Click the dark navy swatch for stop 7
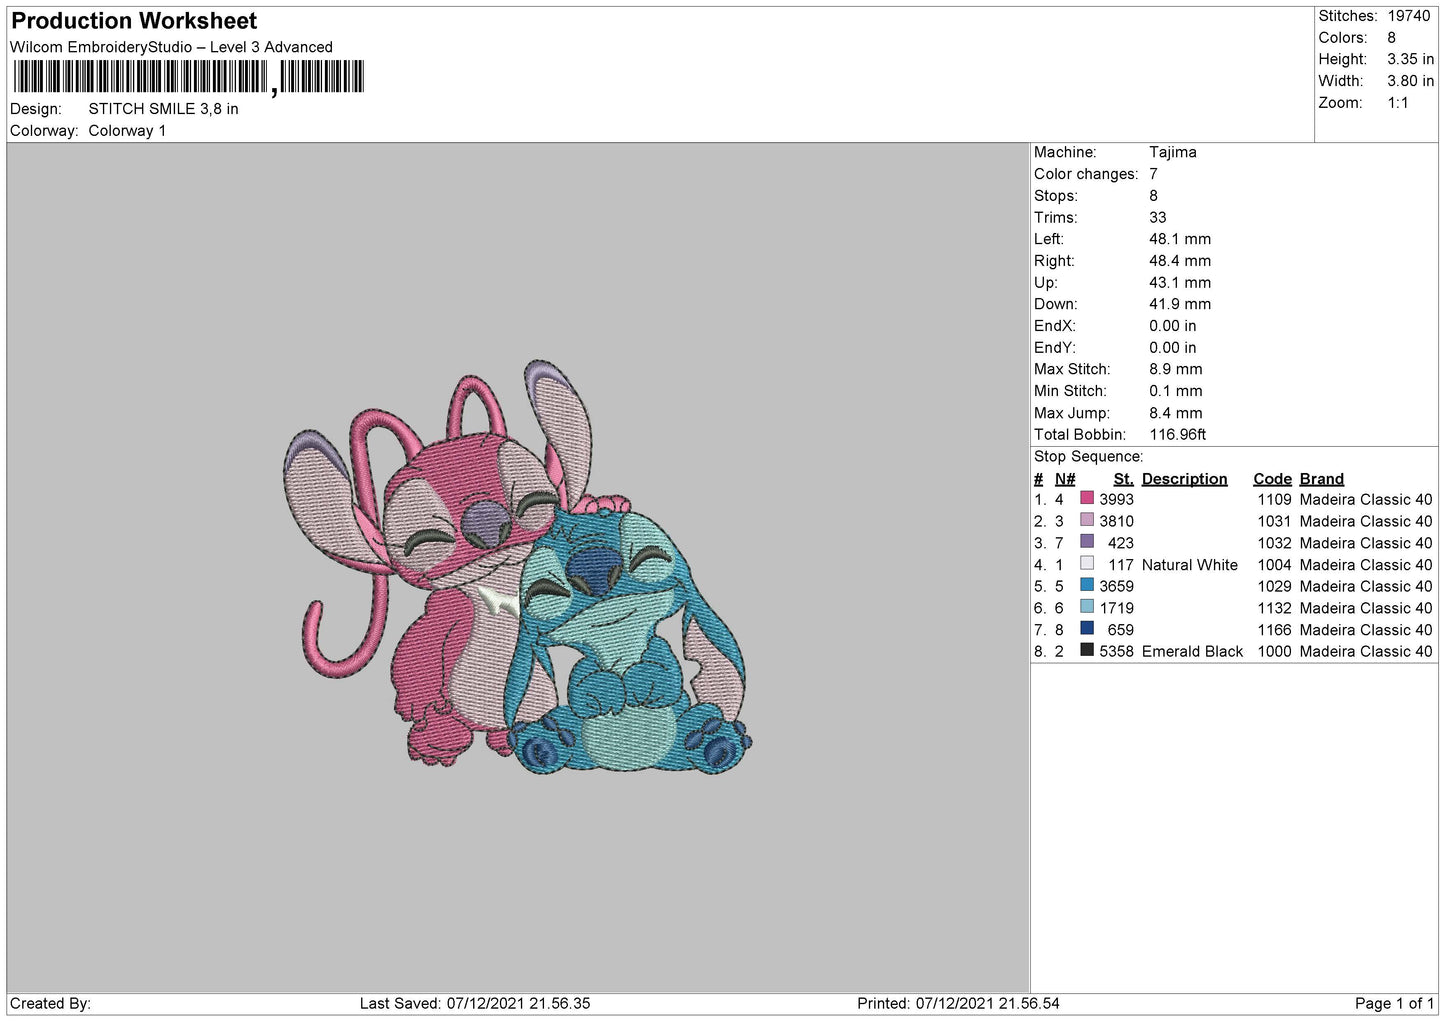1445x1021 pixels. click(x=1087, y=629)
